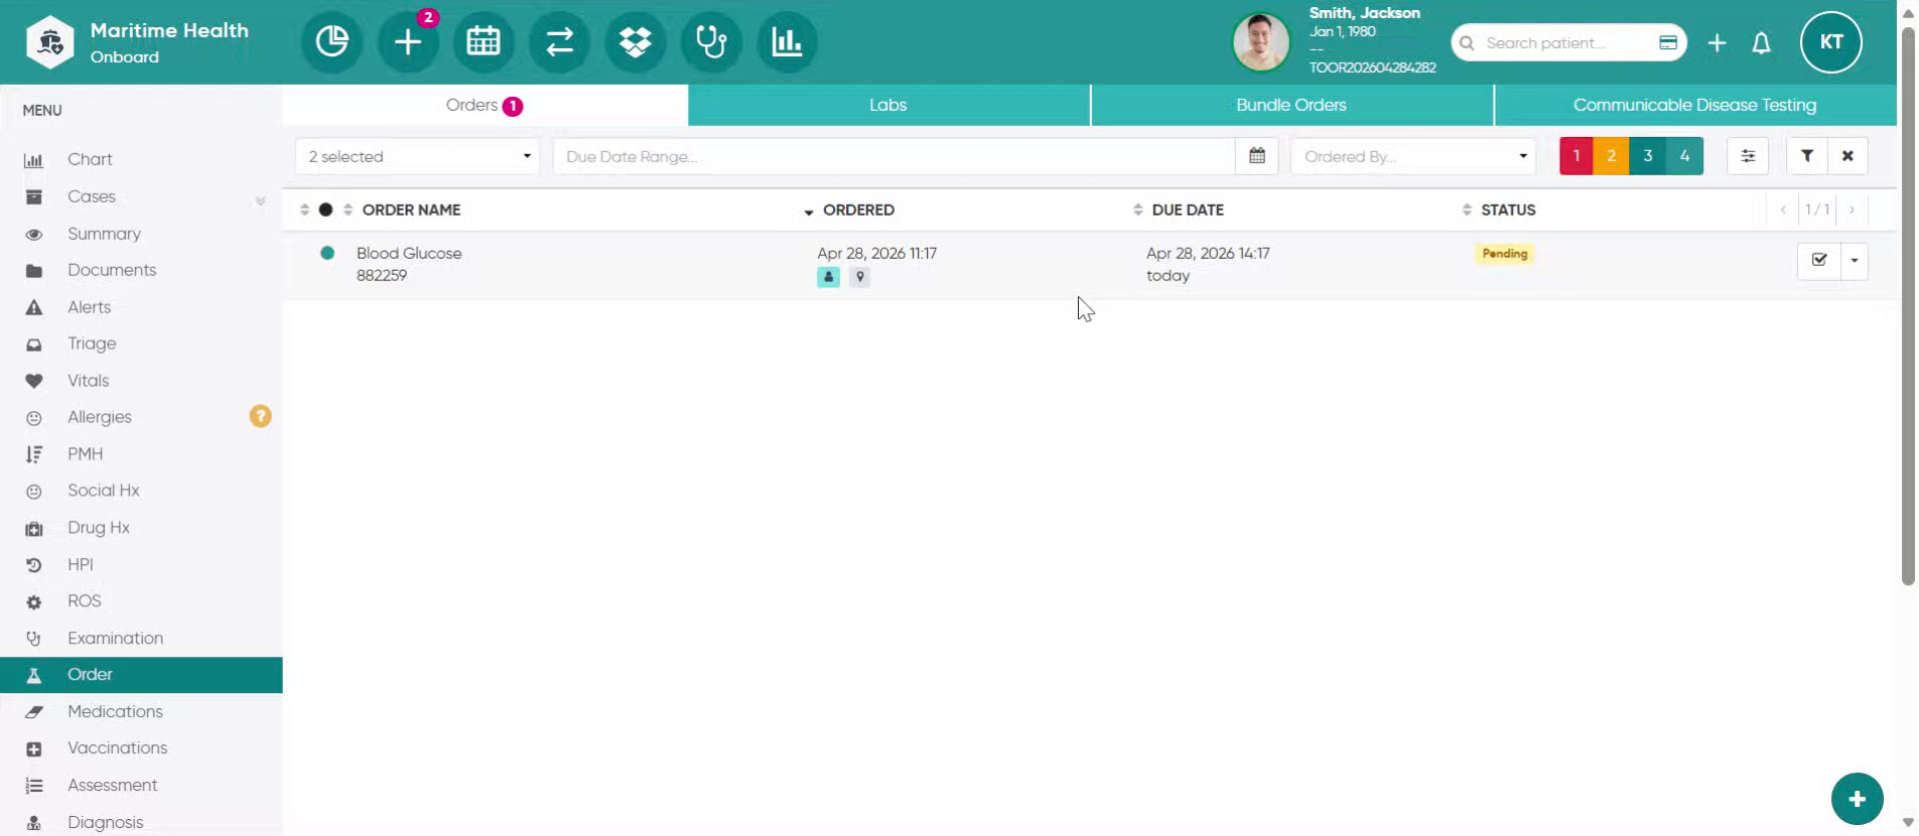Open the notifications bell

[x=1762, y=43]
